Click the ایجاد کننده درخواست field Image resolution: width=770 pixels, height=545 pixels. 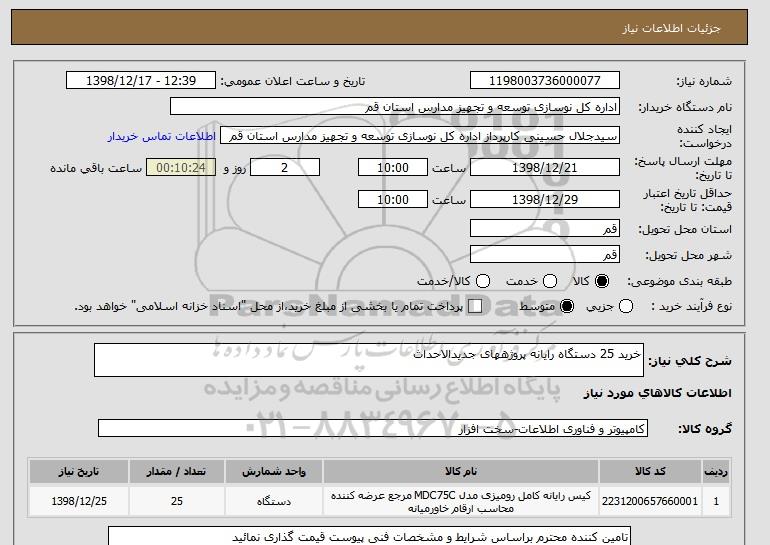[420, 136]
